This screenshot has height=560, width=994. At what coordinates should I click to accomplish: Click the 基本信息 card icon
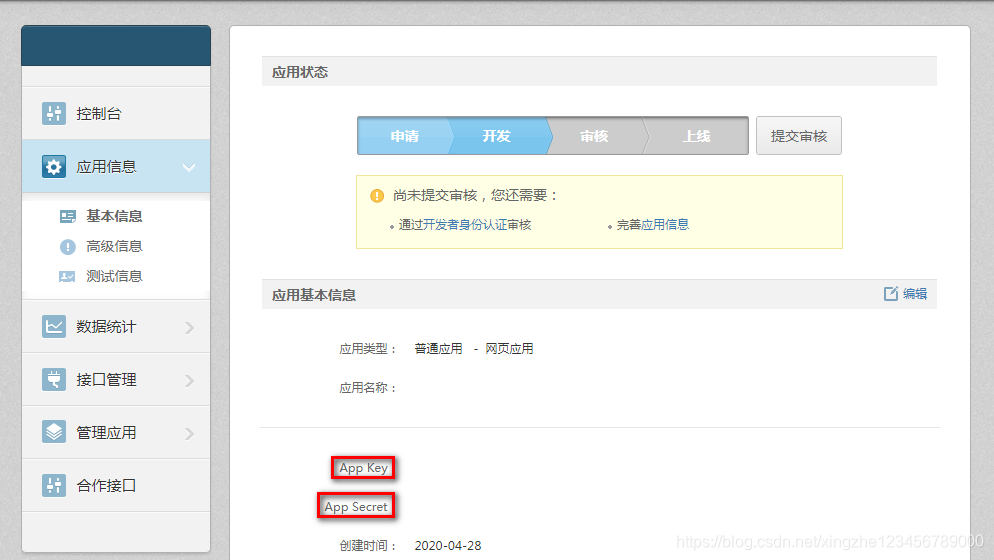(68, 216)
